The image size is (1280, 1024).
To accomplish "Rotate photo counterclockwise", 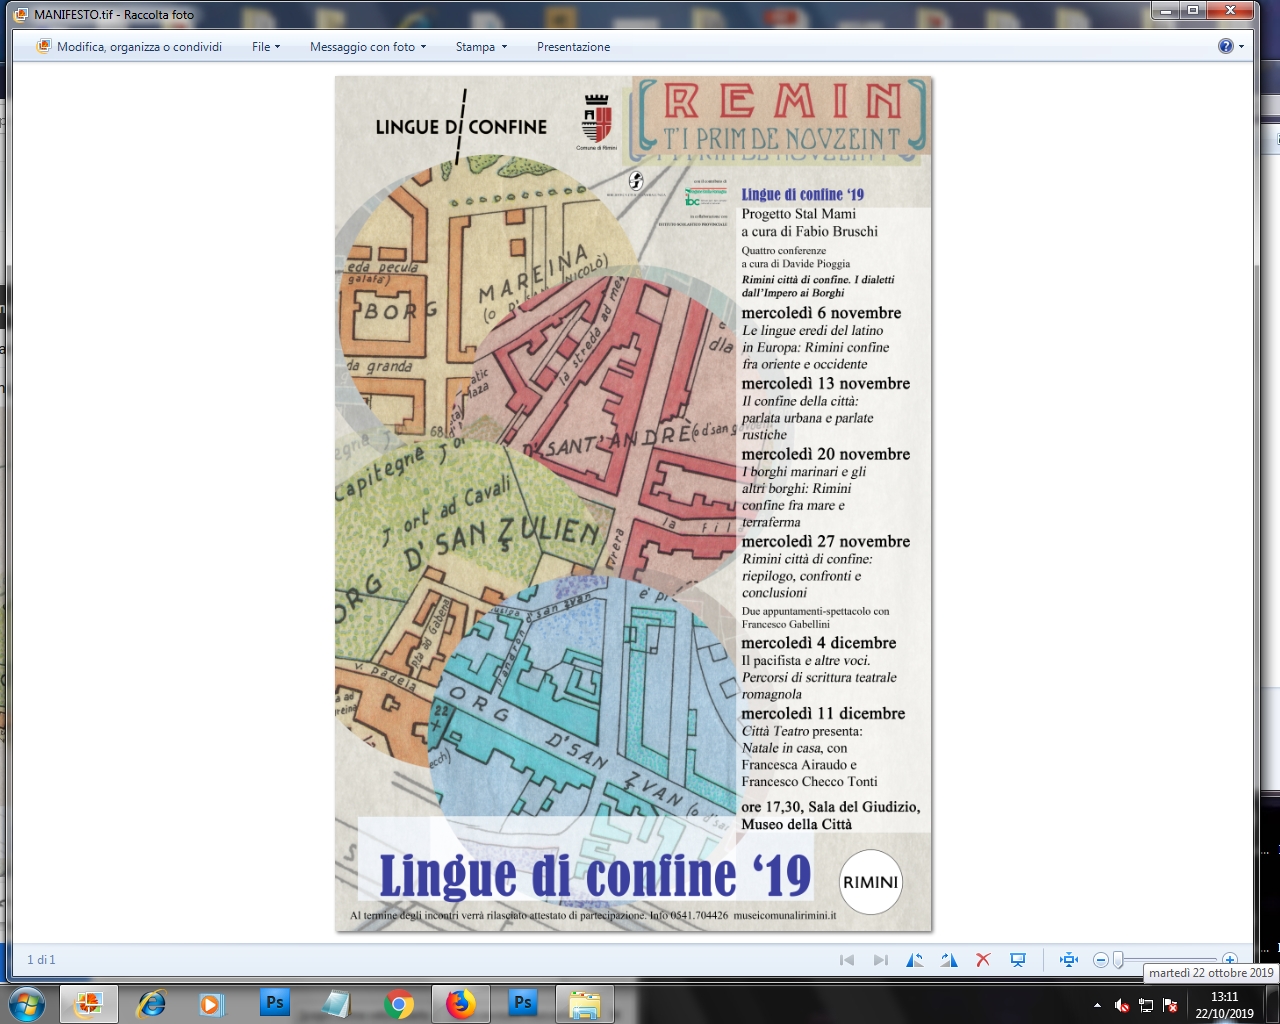I will 915,960.
